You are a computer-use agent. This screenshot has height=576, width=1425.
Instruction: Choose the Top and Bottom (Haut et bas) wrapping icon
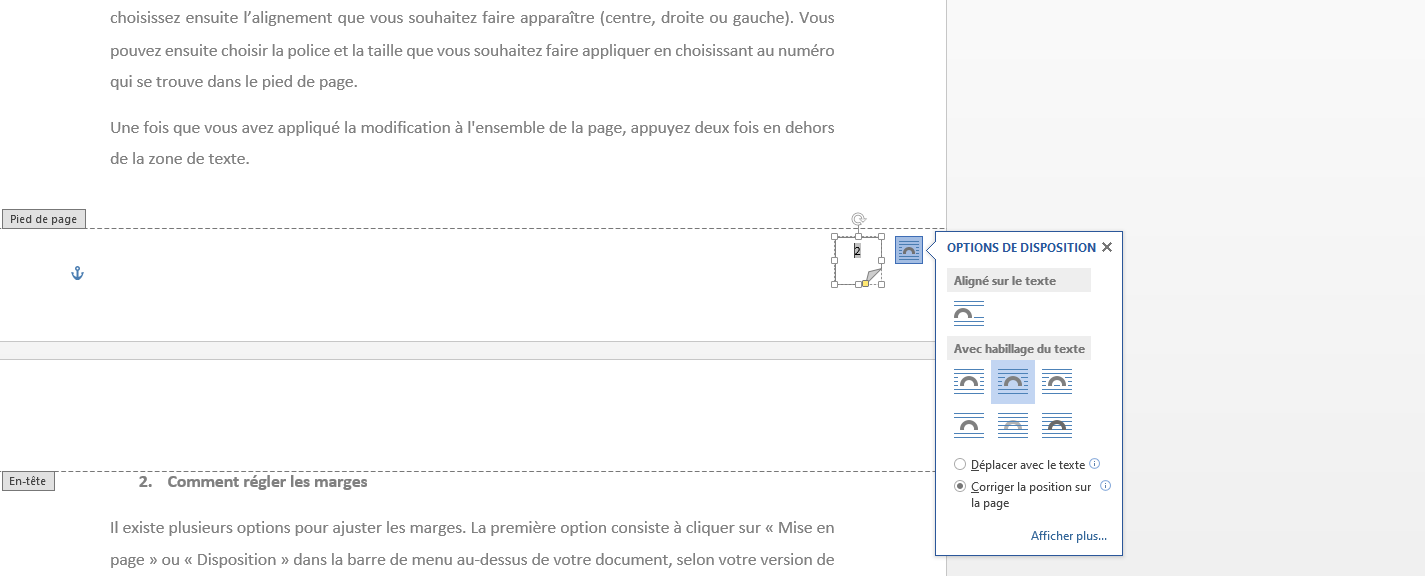click(x=969, y=426)
